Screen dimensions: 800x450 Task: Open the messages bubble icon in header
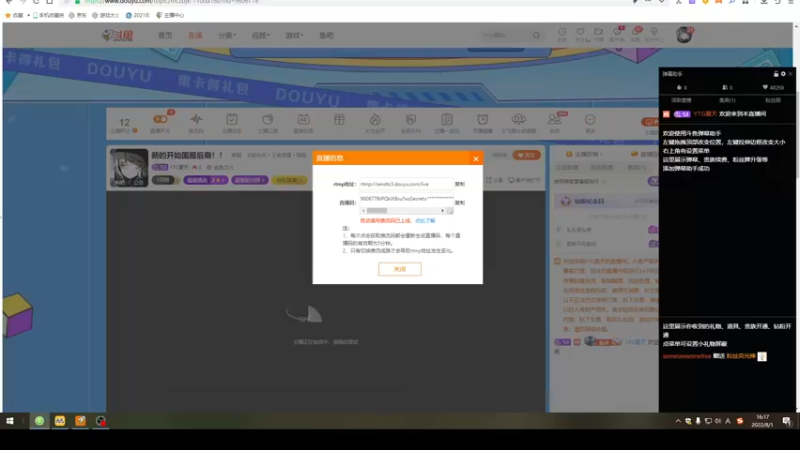(636, 32)
